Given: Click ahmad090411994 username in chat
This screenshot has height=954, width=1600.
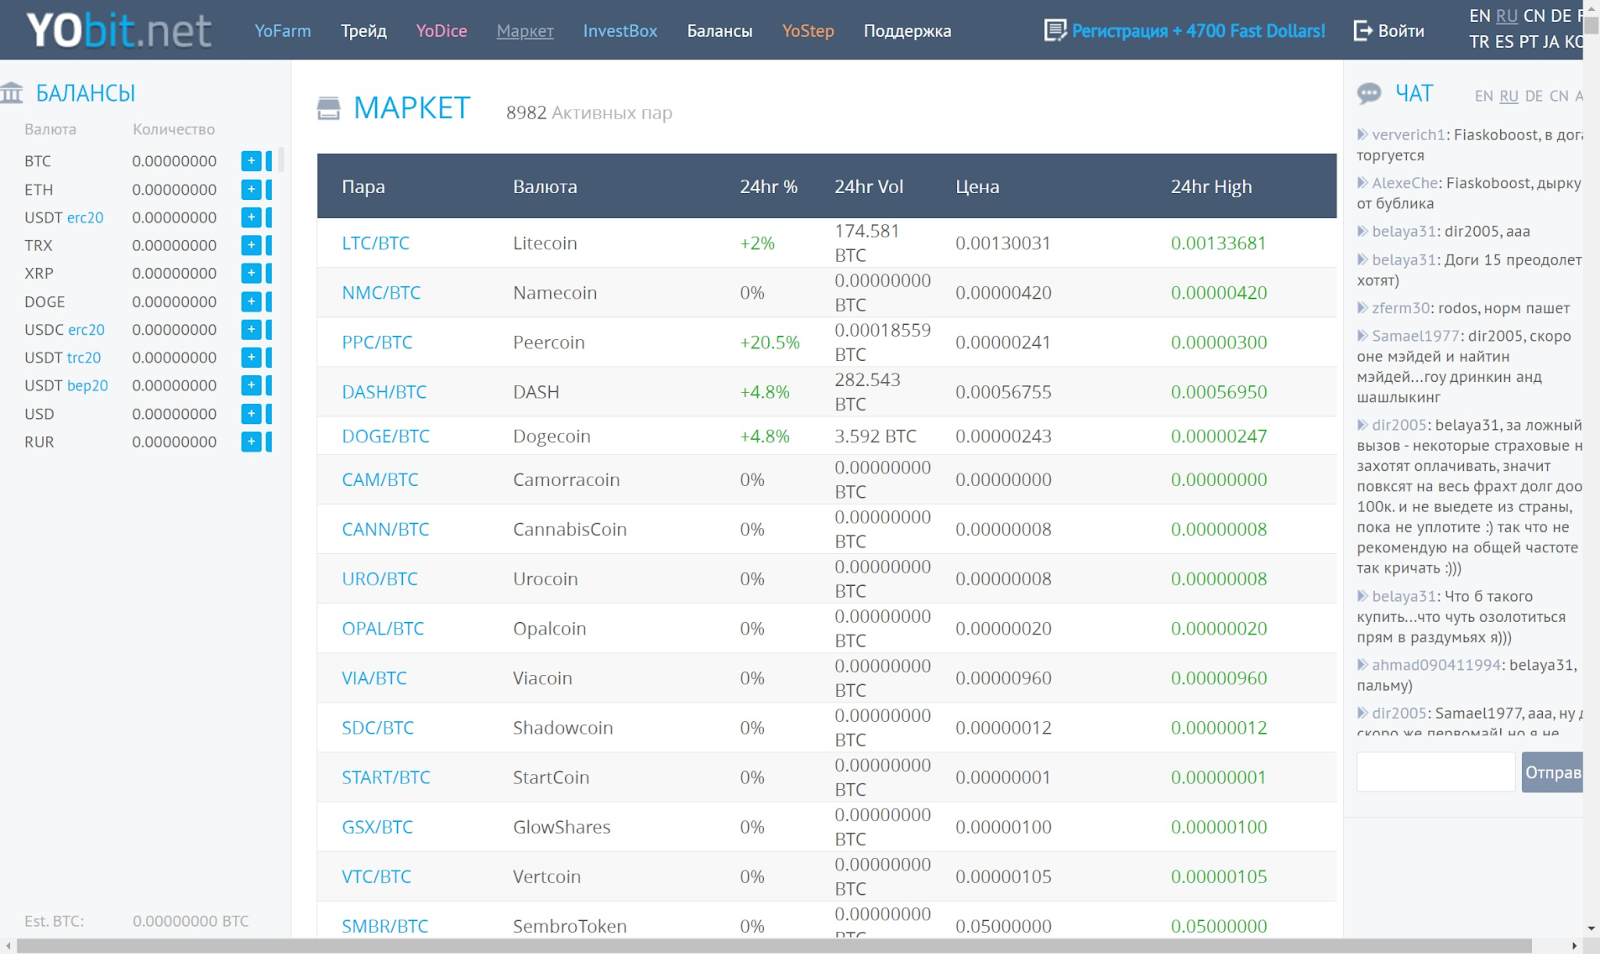Looking at the screenshot, I should (1436, 665).
